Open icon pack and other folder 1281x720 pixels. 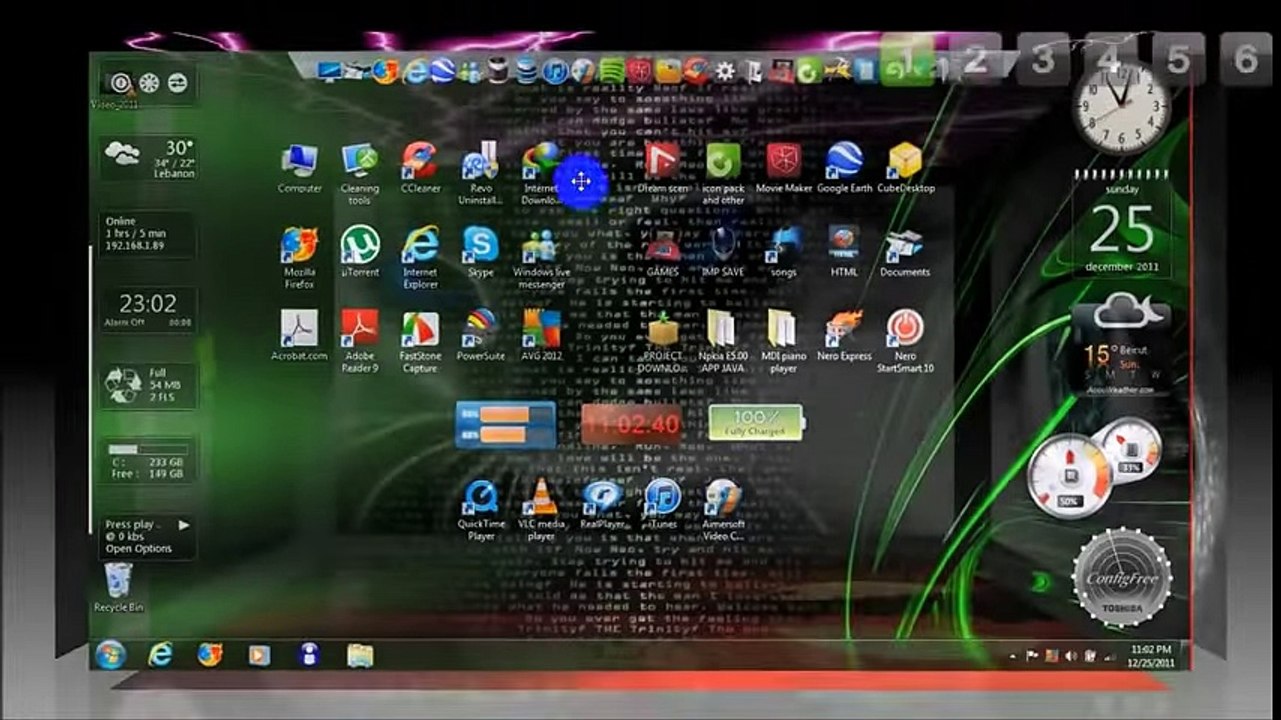(723, 173)
